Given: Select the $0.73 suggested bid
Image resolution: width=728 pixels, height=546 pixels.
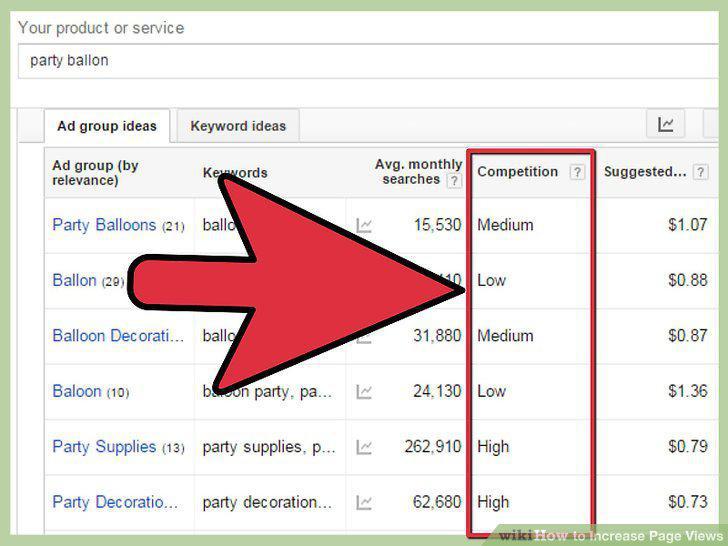Looking at the screenshot, I should [x=688, y=502].
